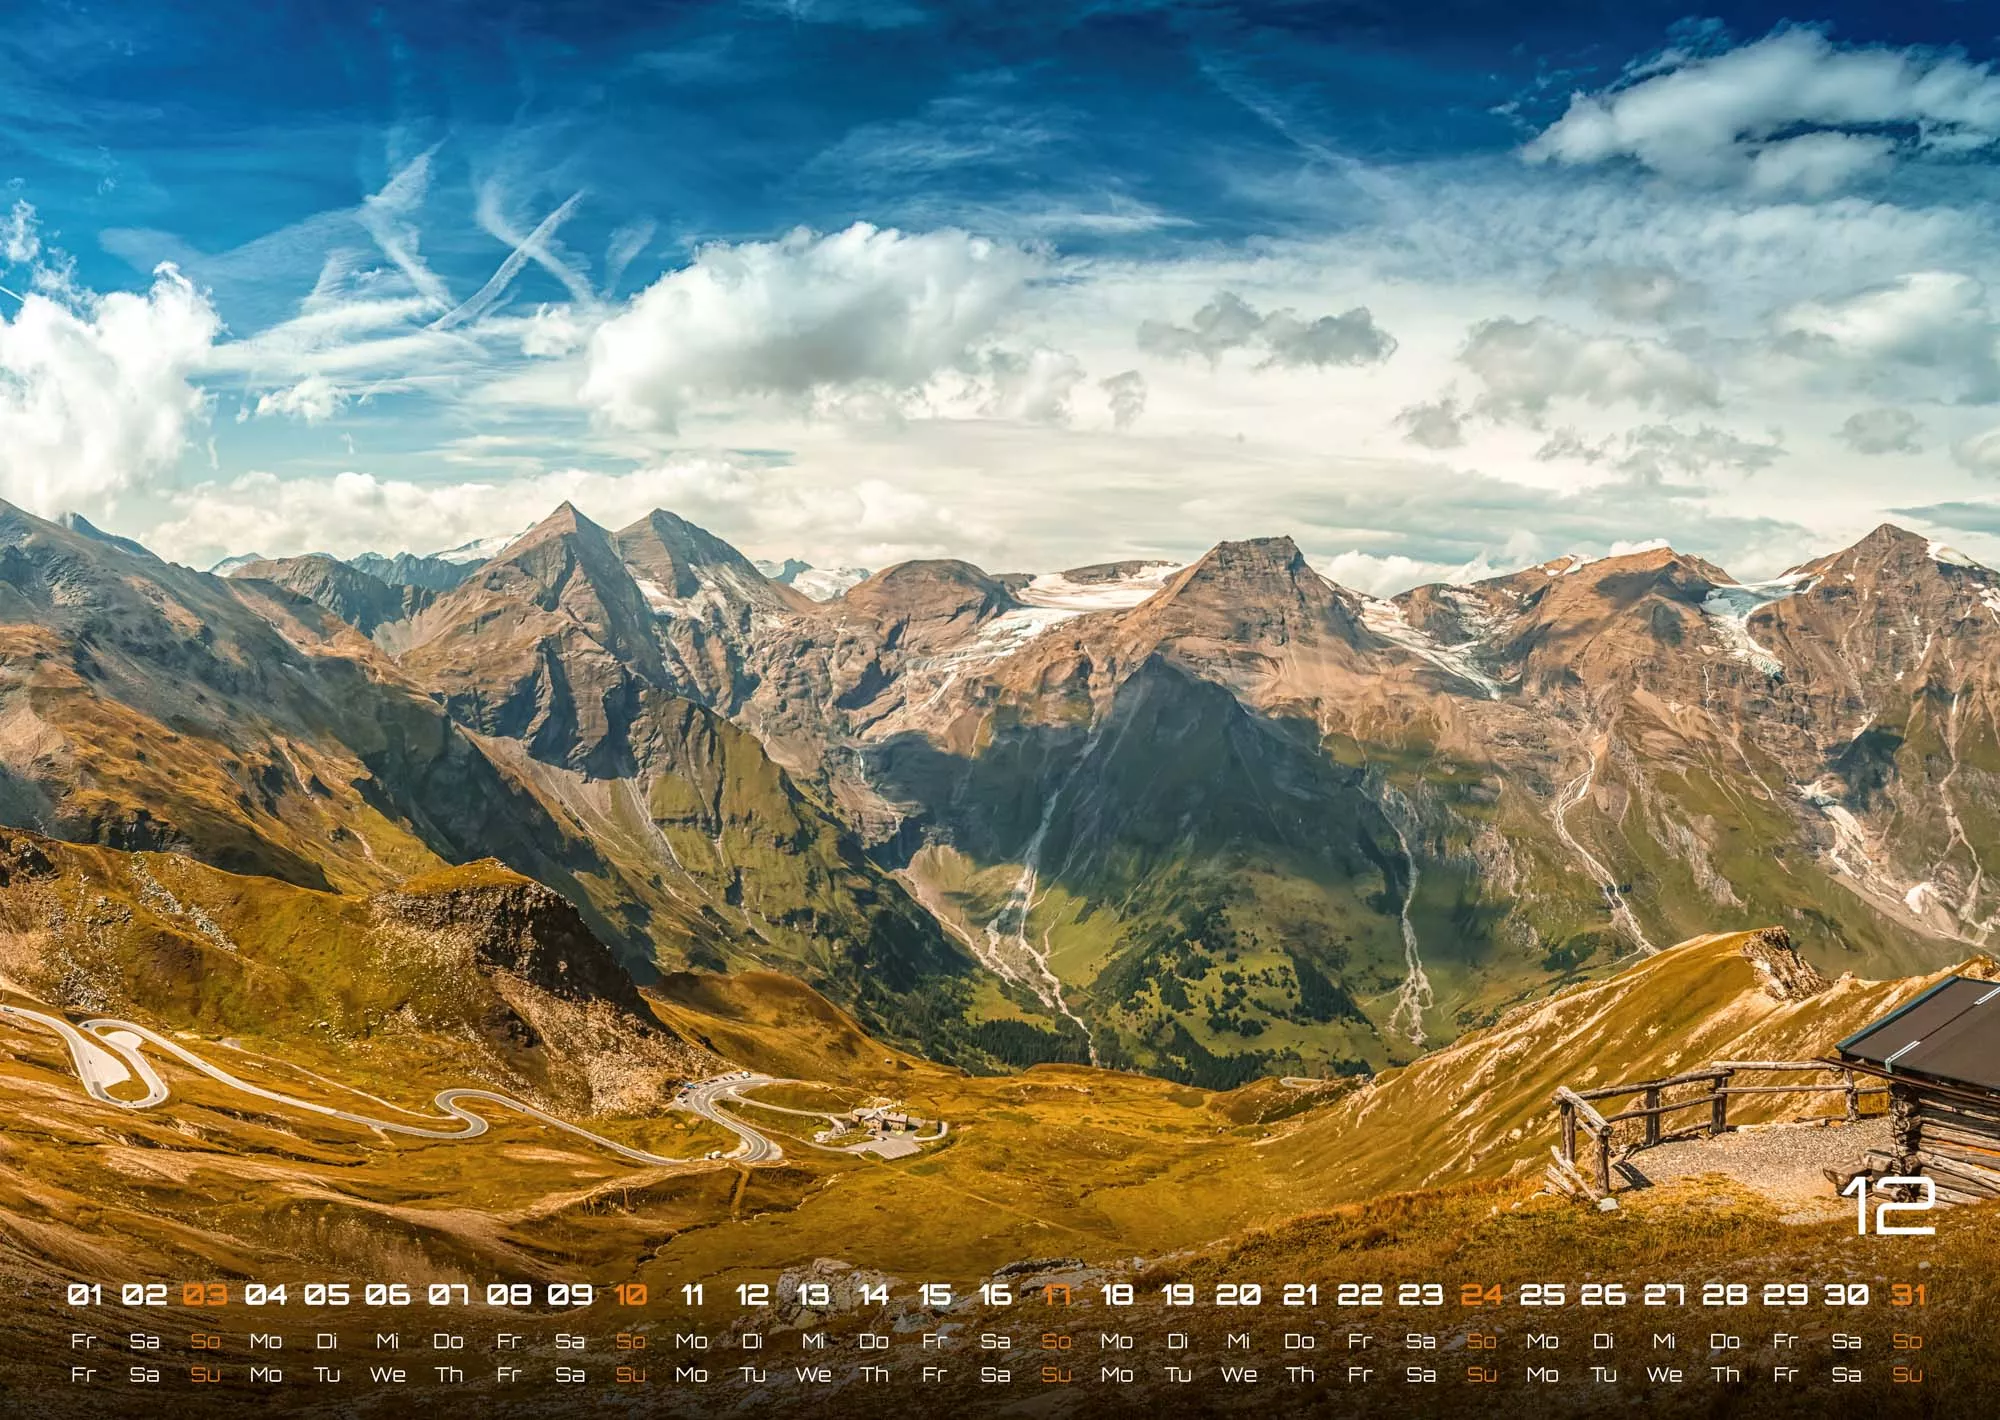Click the orange 'So' label under date 10

pos(631,1341)
